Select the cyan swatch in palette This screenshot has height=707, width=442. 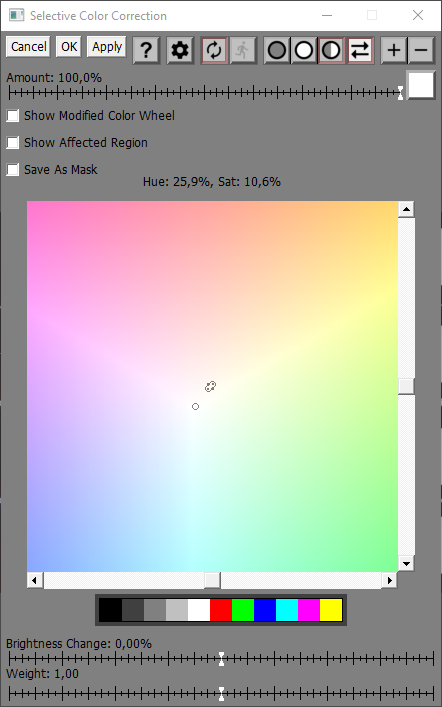click(287, 610)
